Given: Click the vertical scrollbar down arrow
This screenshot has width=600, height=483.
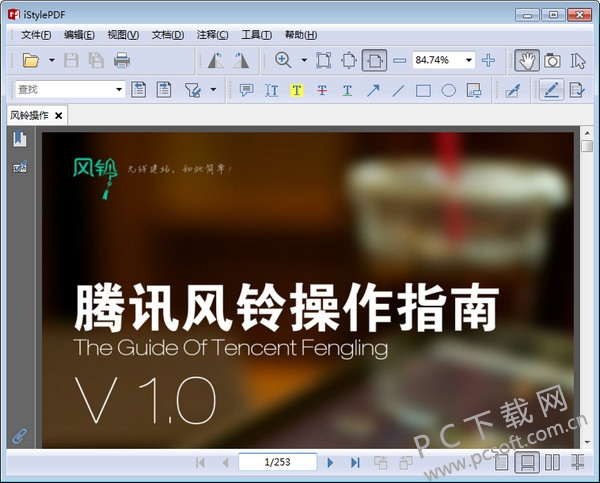Looking at the screenshot, I should pyautogui.click(x=587, y=442).
